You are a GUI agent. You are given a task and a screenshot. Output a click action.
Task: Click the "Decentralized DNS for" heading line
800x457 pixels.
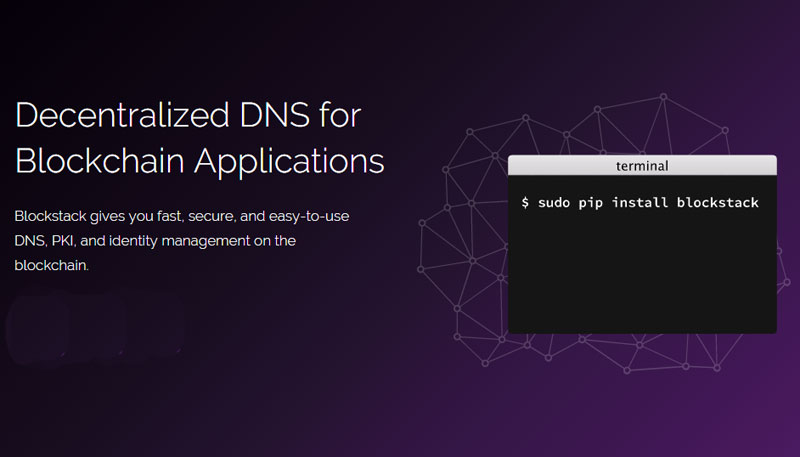click(x=188, y=115)
